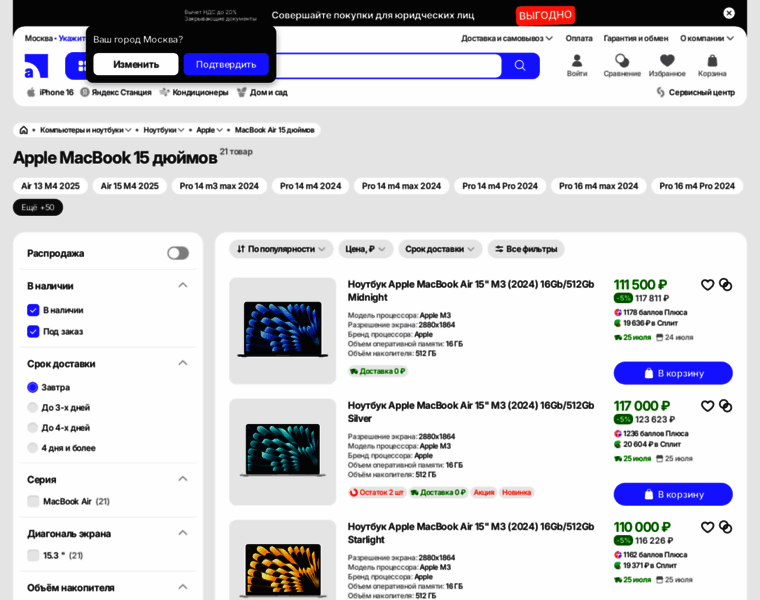Screen dimensions: 760x600
Task: Click in the search input field
Action: tap(388, 66)
